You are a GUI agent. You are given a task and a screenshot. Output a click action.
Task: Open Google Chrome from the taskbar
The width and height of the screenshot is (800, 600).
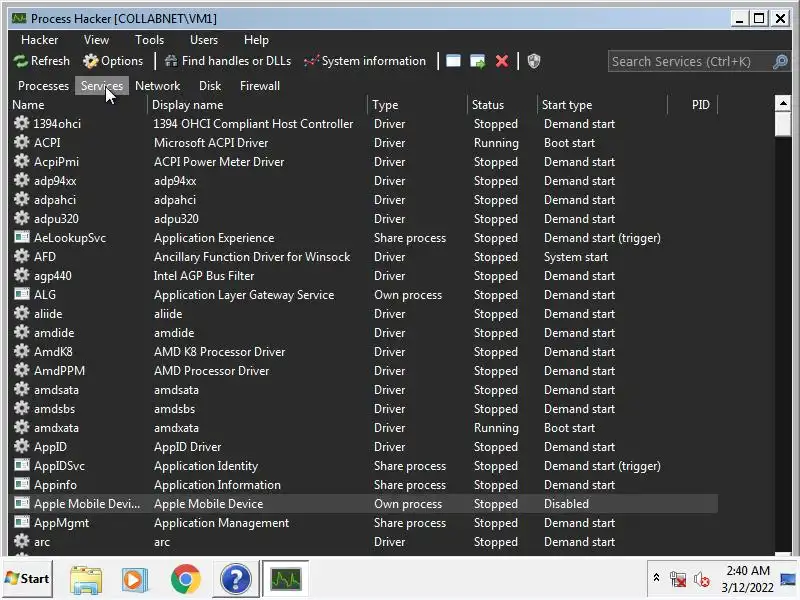coord(185,579)
